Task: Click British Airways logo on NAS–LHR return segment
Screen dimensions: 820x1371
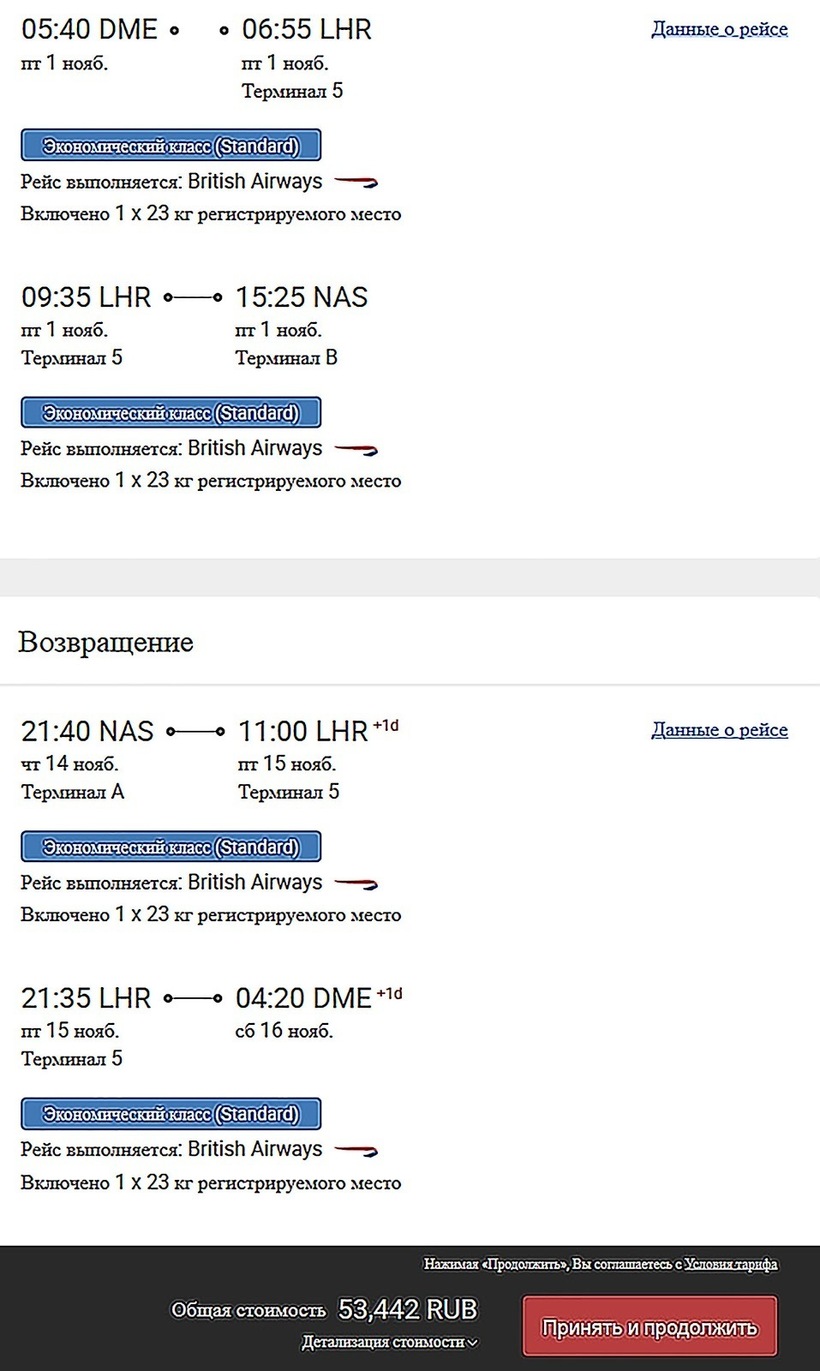Action: point(355,884)
